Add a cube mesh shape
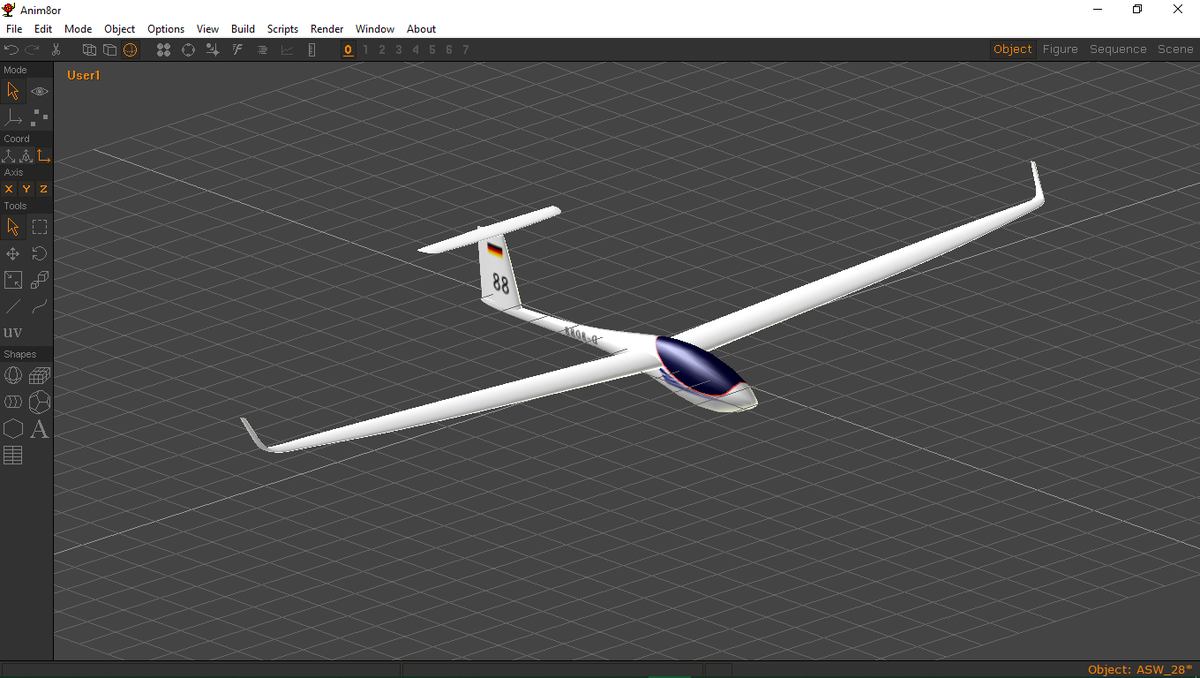The height and width of the screenshot is (678, 1200). click(x=40, y=376)
